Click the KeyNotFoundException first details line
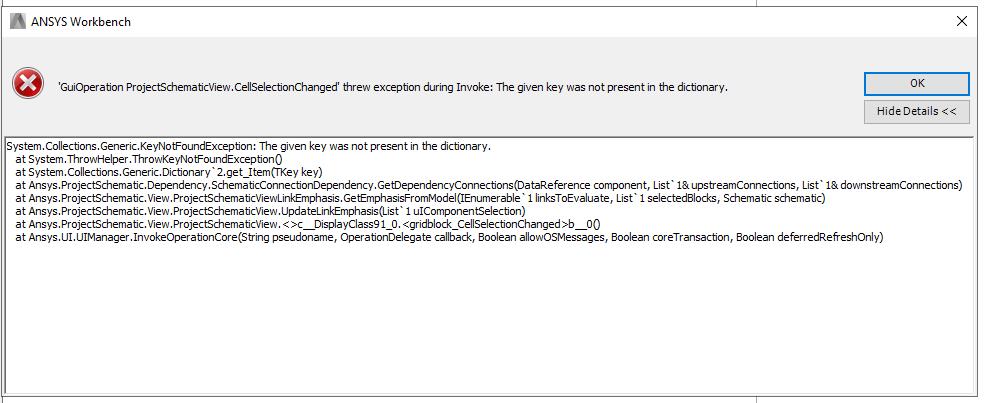991x403 pixels. click(x=248, y=146)
